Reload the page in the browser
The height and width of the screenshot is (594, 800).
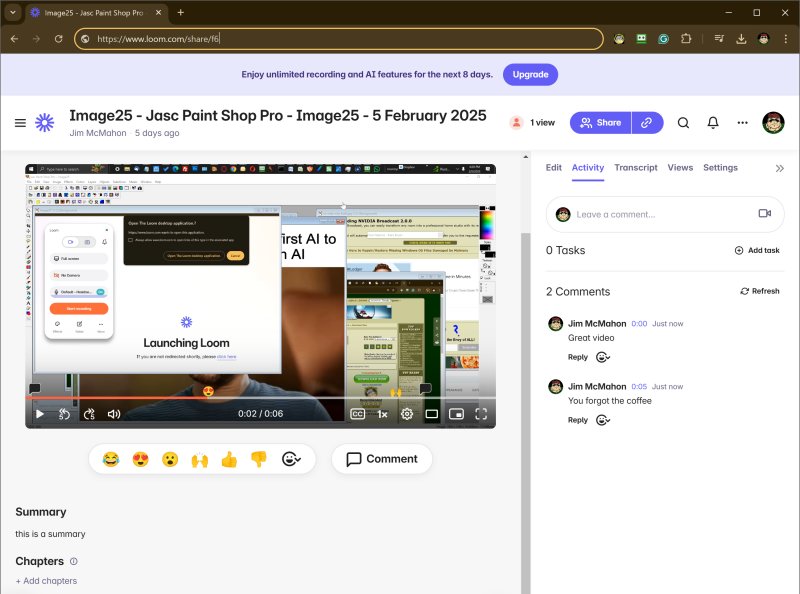click(x=59, y=39)
